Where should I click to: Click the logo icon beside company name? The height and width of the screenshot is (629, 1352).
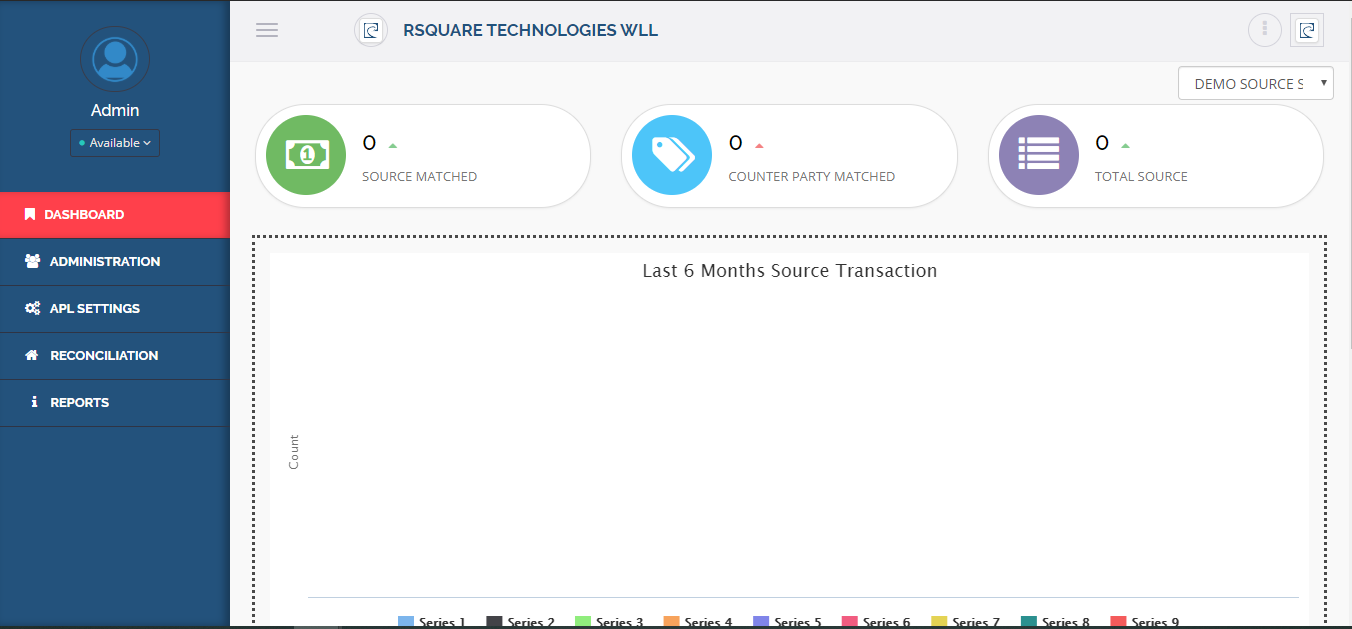point(371,30)
